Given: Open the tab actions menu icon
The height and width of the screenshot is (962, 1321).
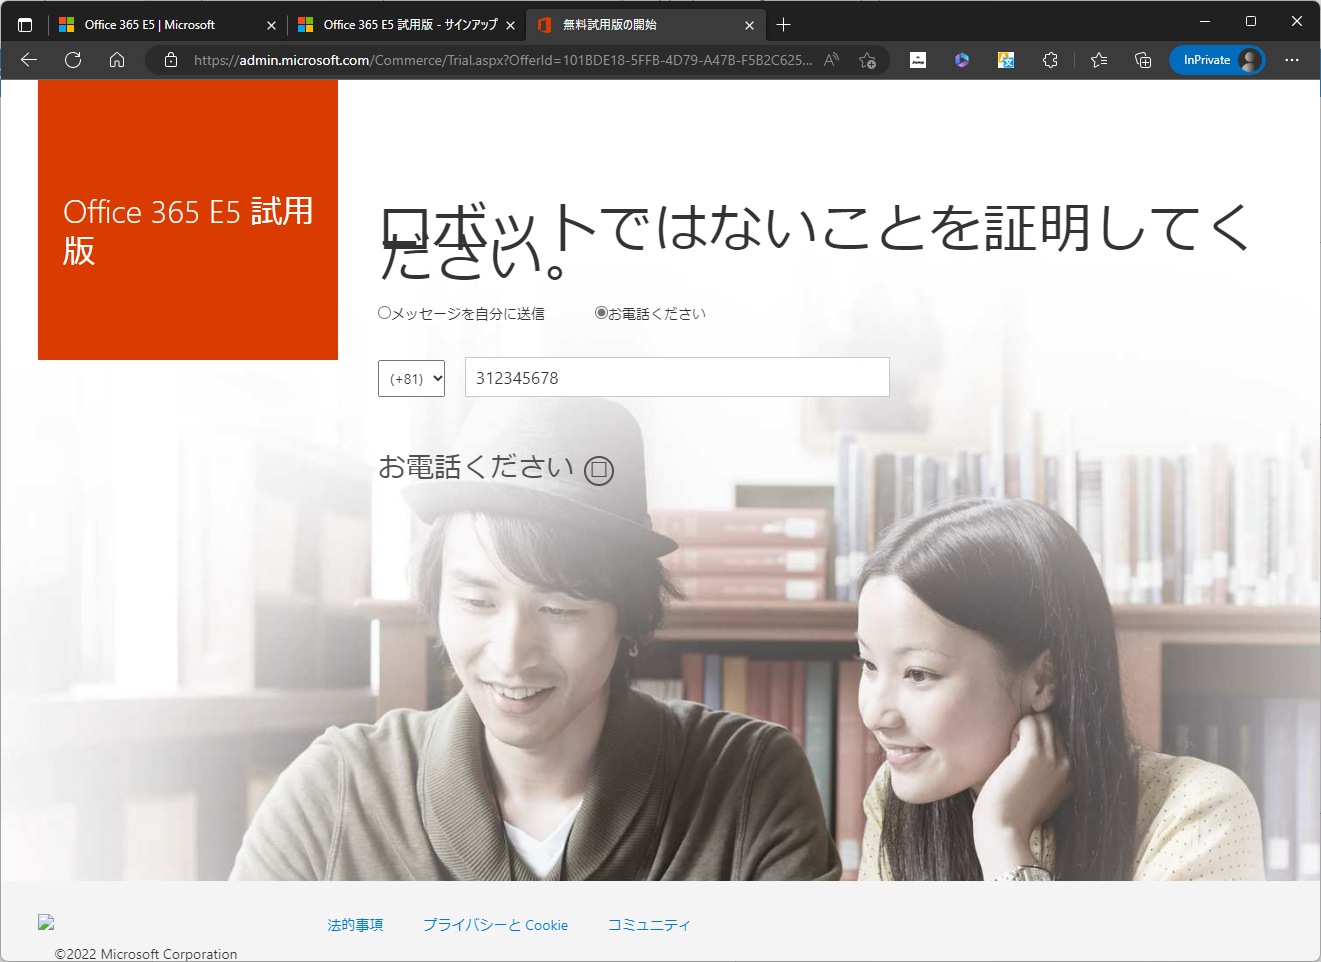Looking at the screenshot, I should pos(25,25).
